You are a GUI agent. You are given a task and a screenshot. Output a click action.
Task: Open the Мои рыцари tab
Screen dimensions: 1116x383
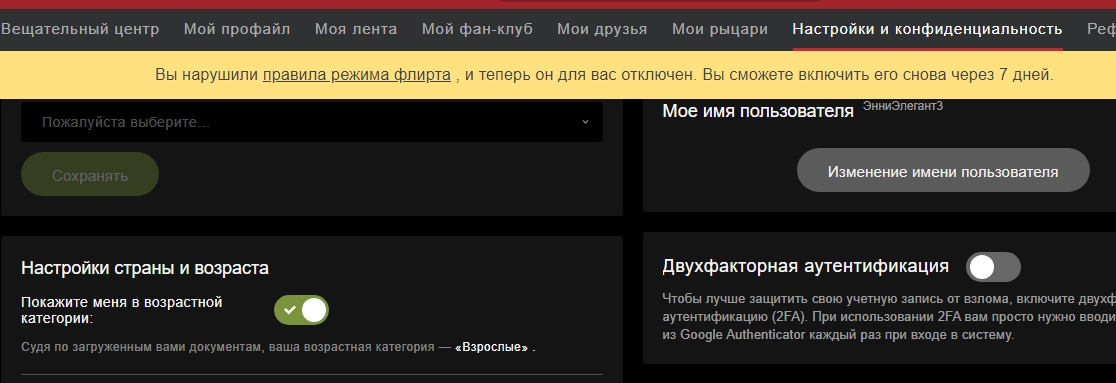point(720,29)
